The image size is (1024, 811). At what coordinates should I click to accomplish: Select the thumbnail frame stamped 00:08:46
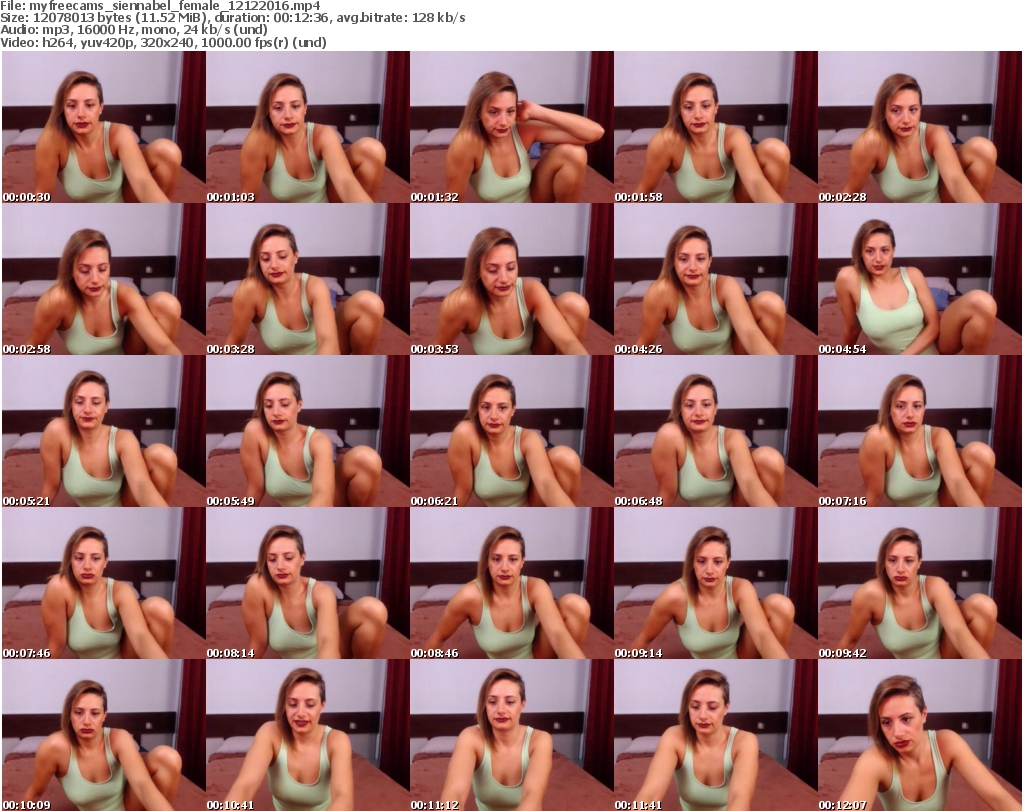tap(512, 583)
